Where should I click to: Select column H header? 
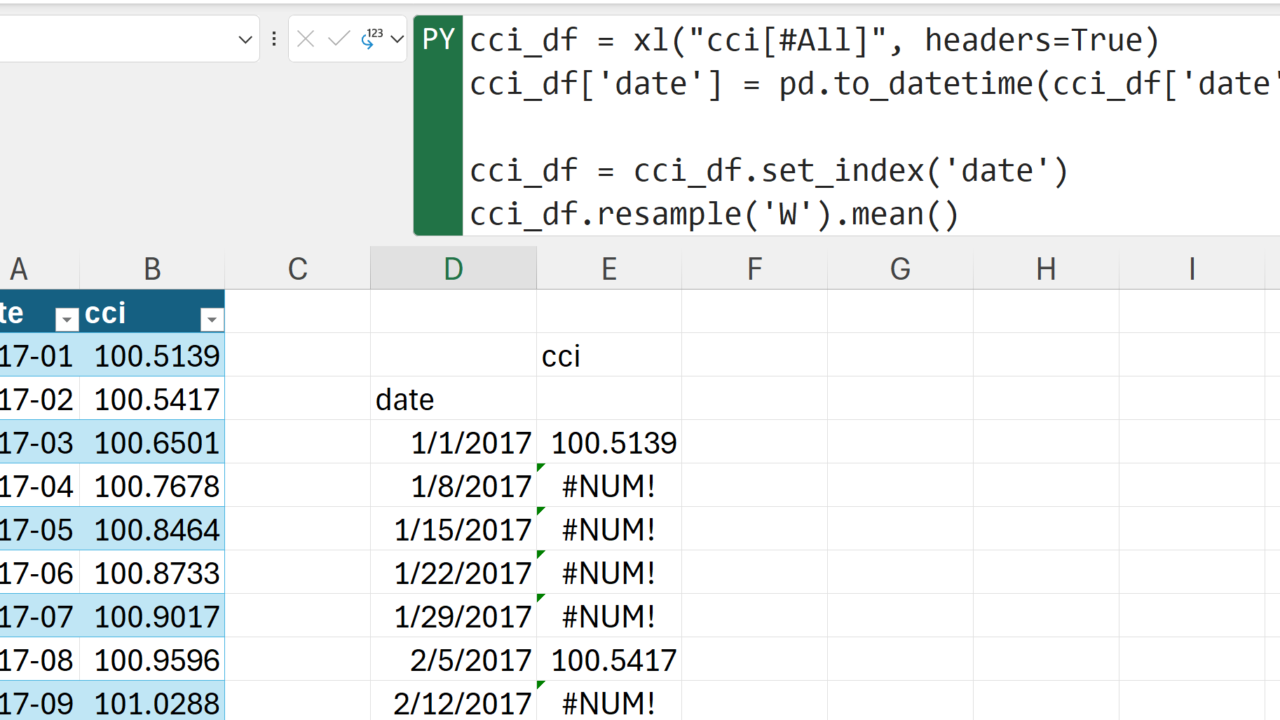tap(1045, 268)
